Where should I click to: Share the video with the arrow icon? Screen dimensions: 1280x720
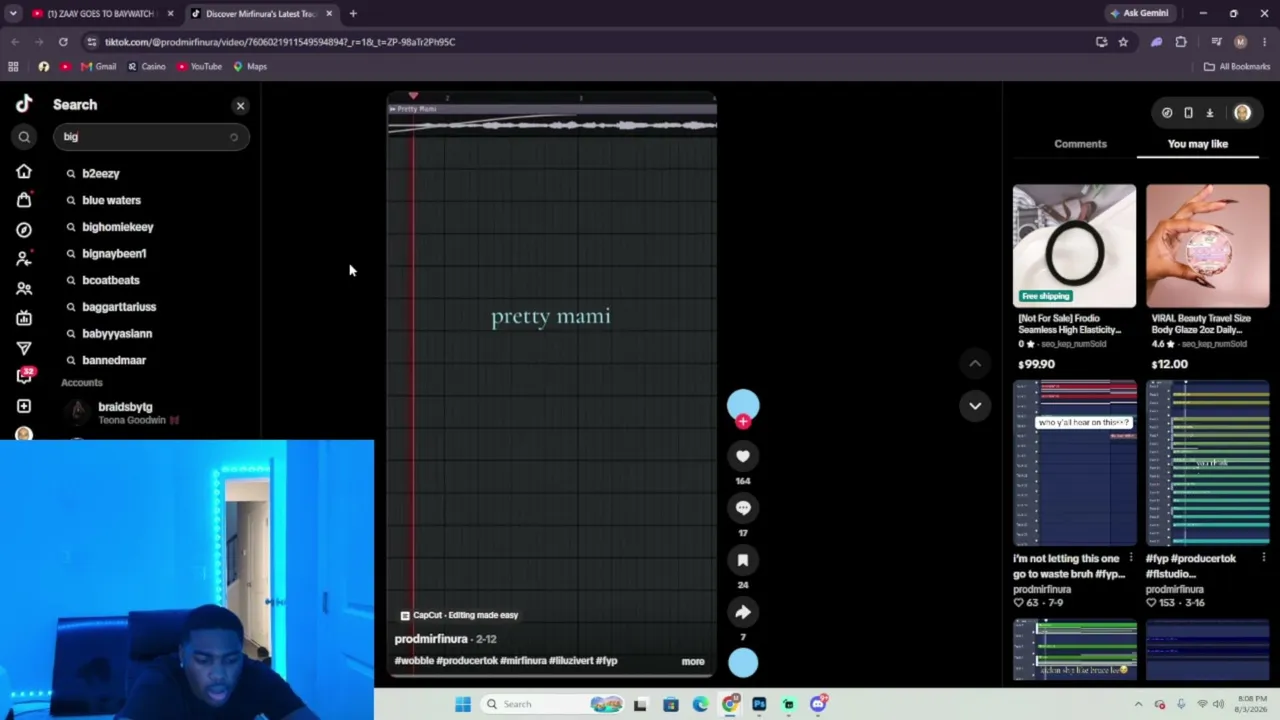point(743,612)
